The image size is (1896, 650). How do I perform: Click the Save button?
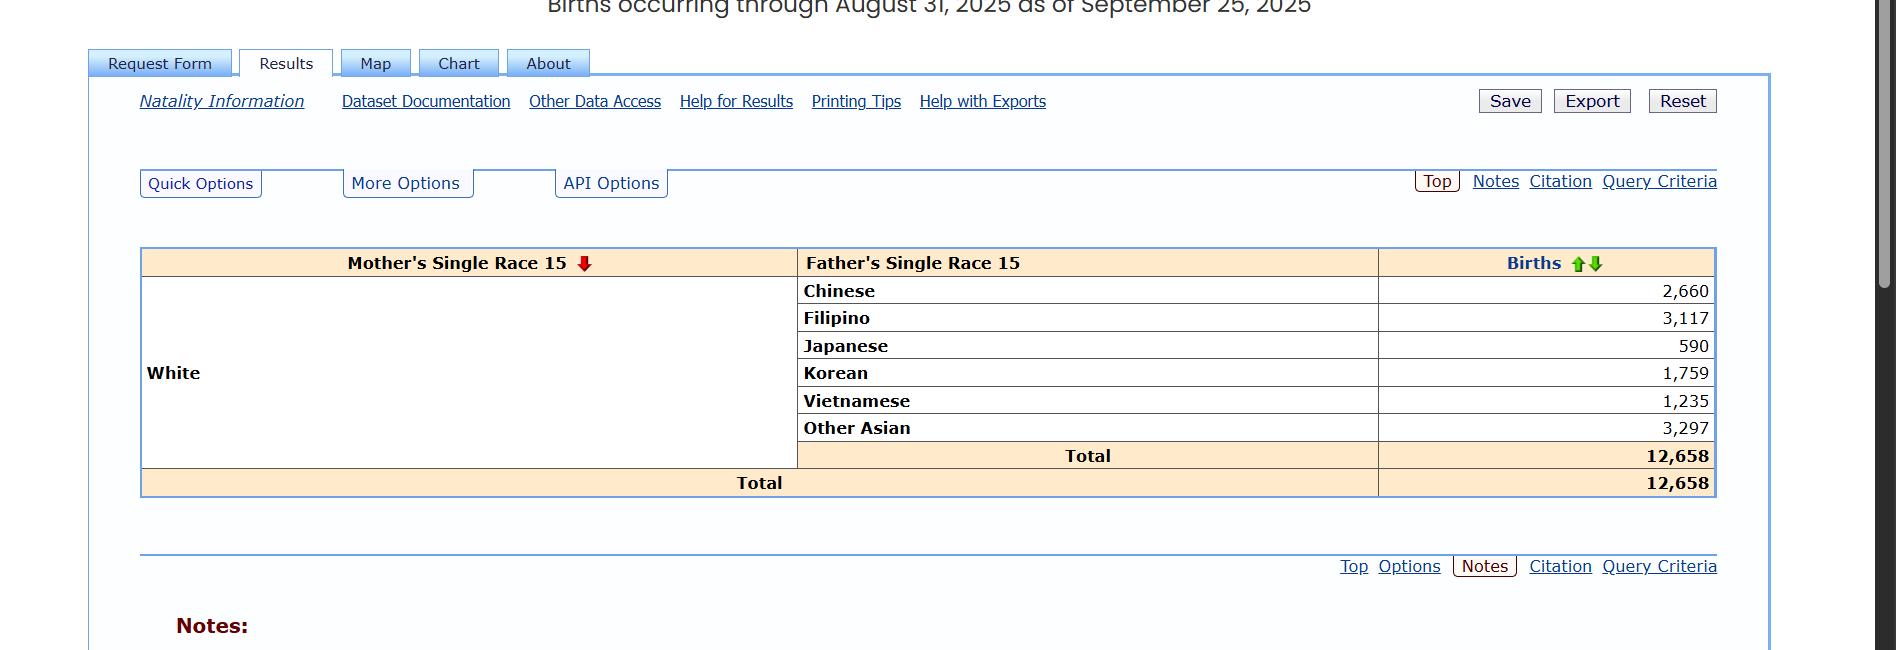click(1510, 101)
